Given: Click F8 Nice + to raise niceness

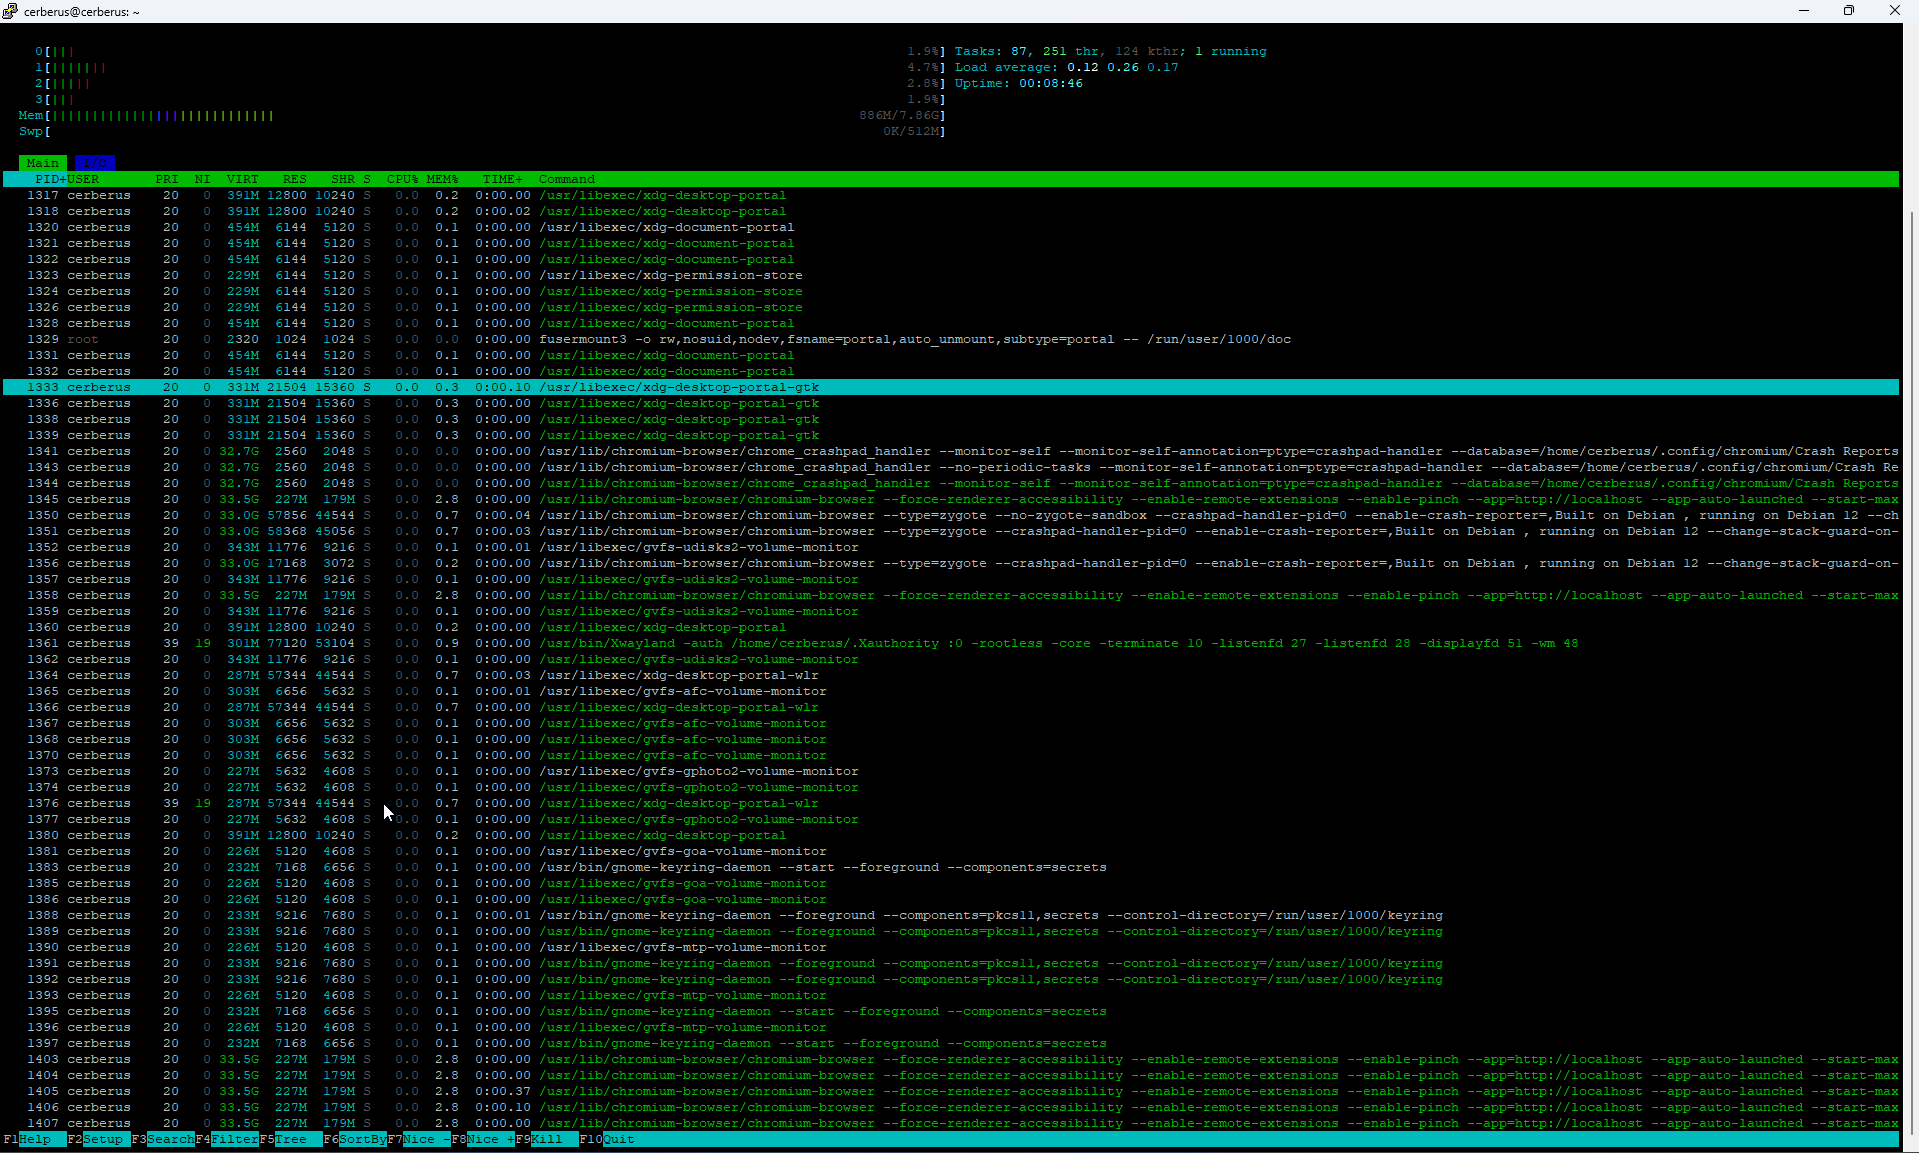Looking at the screenshot, I should point(483,1139).
